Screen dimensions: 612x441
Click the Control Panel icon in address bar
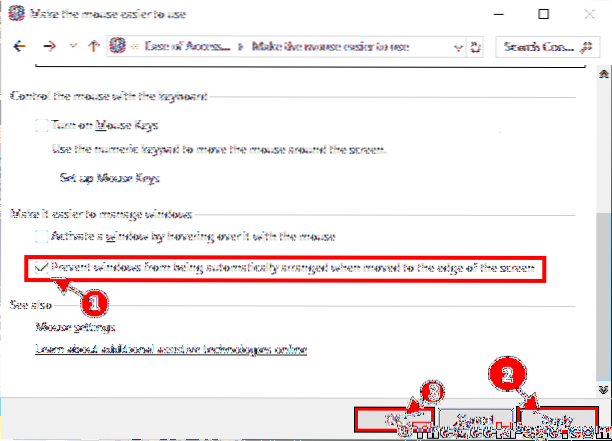117,46
